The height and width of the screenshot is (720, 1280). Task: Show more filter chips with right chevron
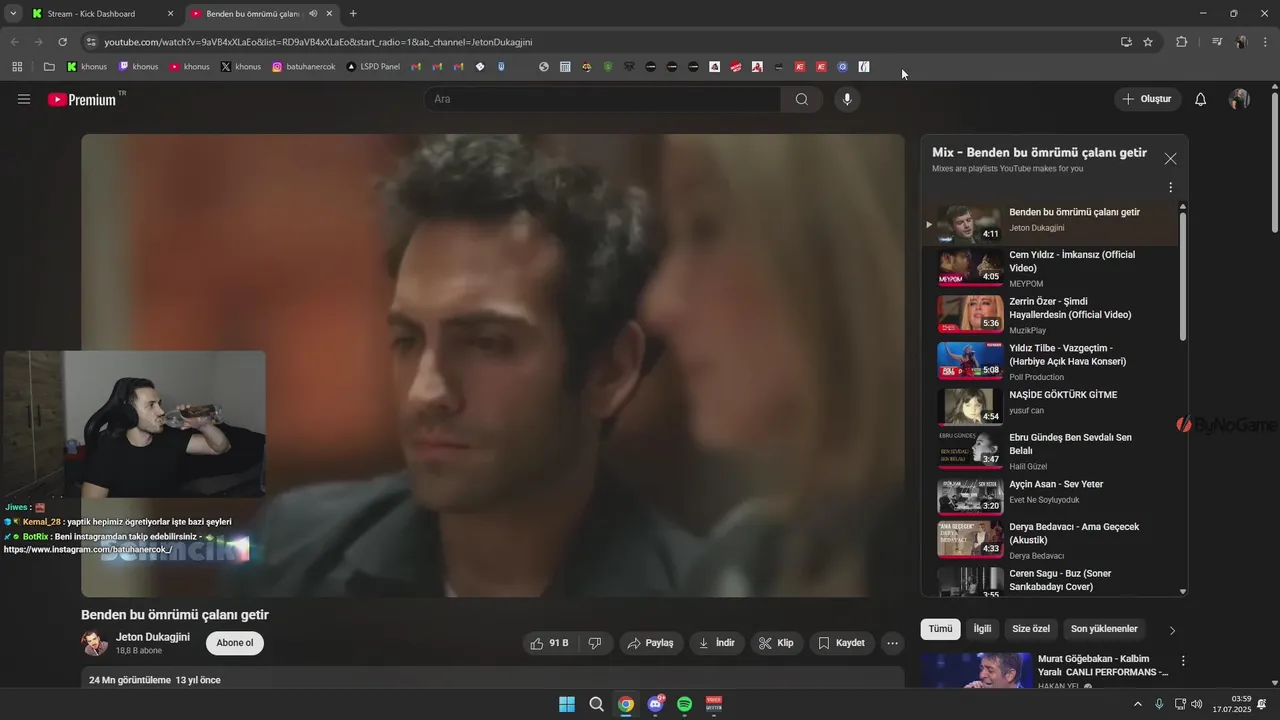(1172, 630)
